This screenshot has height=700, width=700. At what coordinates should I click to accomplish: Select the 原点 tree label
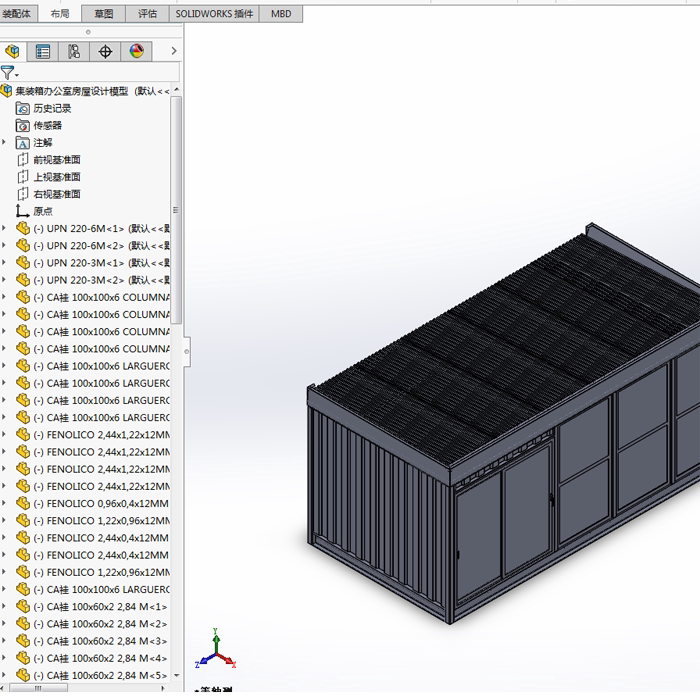[x=43, y=211]
